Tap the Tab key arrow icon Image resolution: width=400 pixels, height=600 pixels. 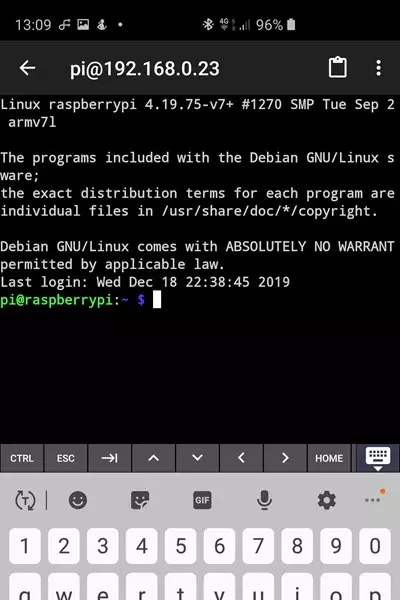tap(109, 458)
